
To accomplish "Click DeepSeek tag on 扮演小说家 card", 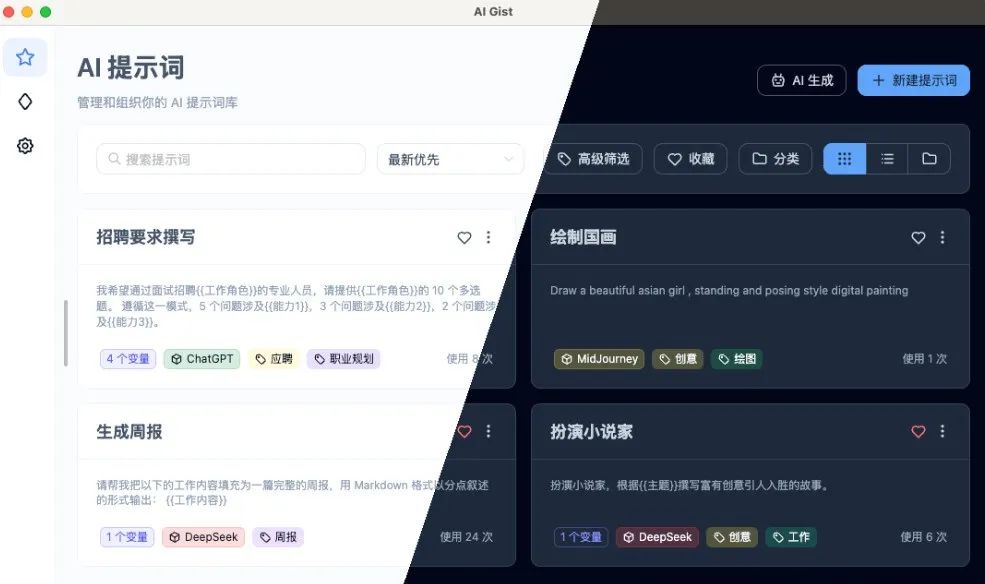I will coord(658,537).
